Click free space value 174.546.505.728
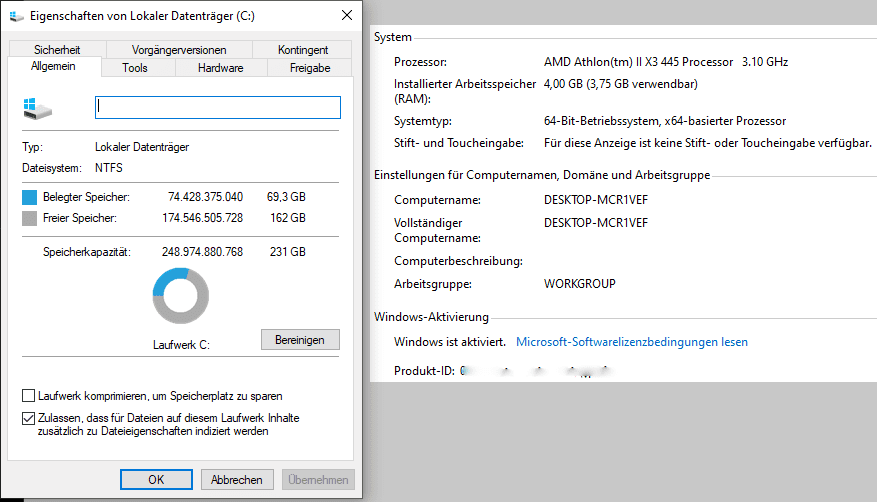The height and width of the screenshot is (502, 877). pyautogui.click(x=202, y=218)
